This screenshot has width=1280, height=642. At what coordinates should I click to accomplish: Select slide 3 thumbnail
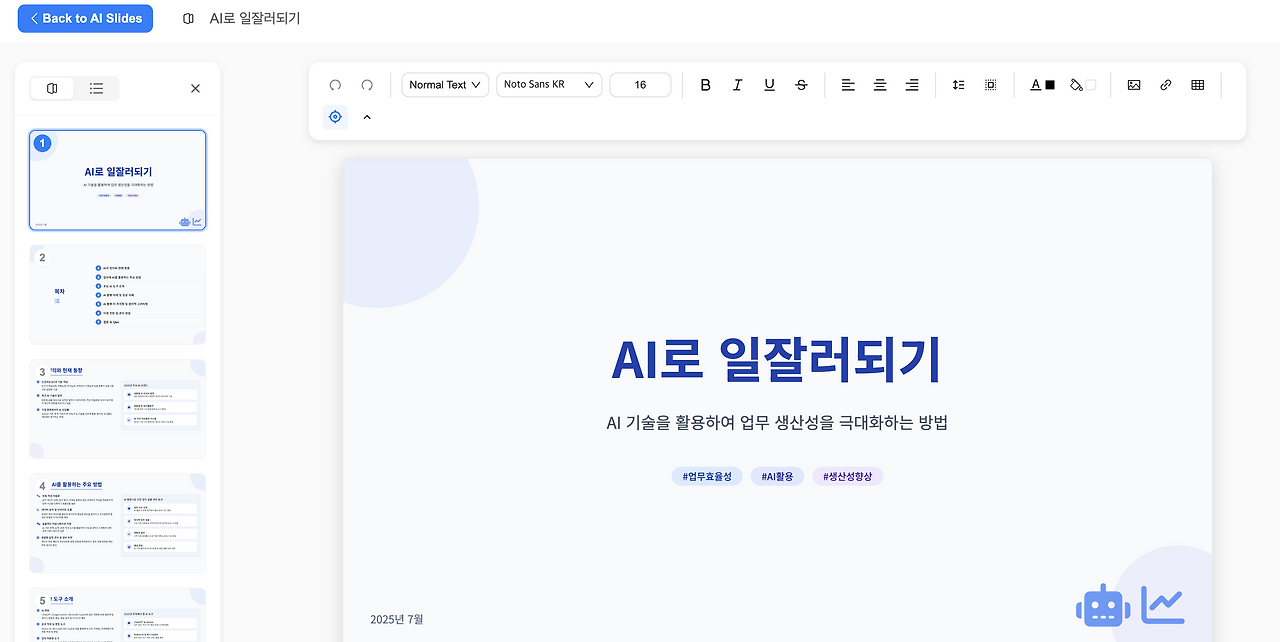click(x=117, y=408)
